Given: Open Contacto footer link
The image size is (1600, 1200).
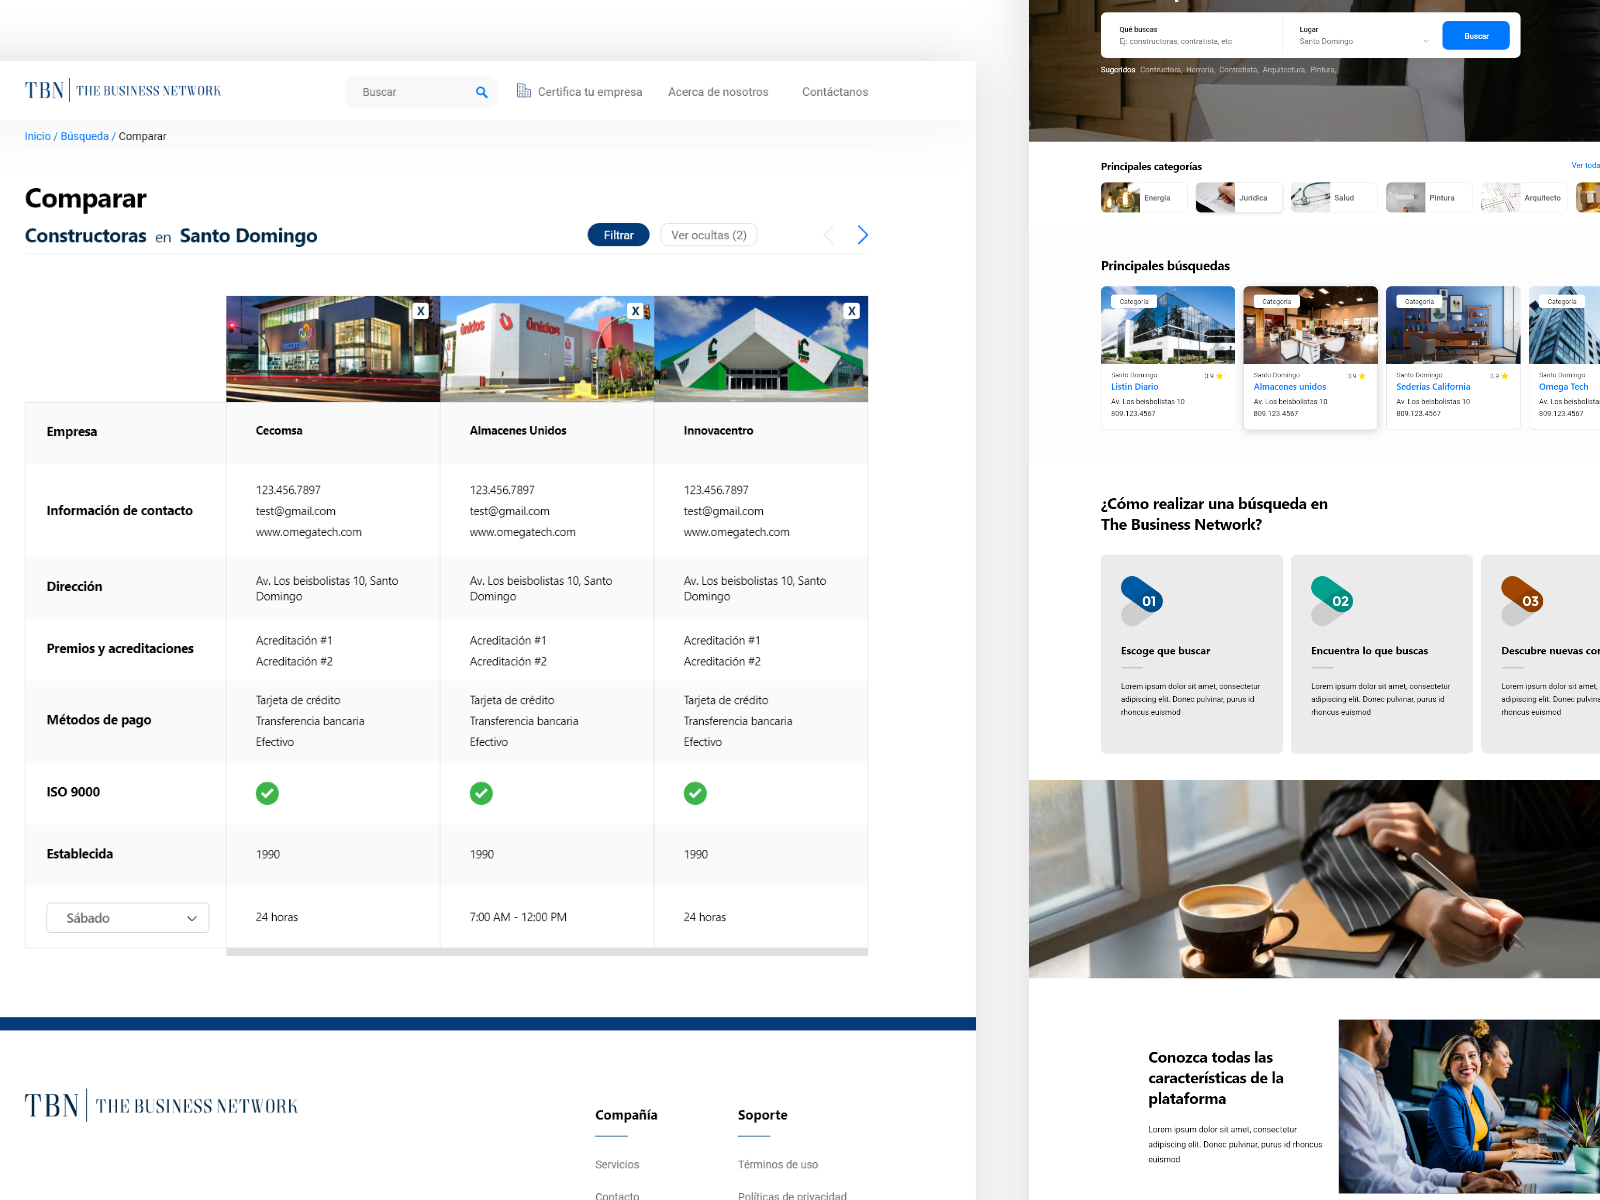Looking at the screenshot, I should (x=617, y=1196).
